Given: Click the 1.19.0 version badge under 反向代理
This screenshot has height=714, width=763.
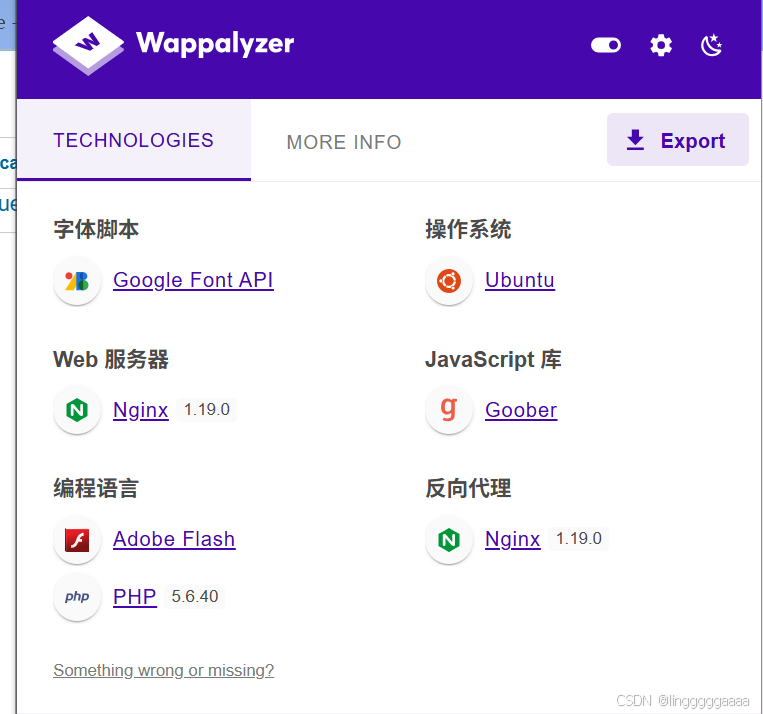Looking at the screenshot, I should tap(579, 539).
